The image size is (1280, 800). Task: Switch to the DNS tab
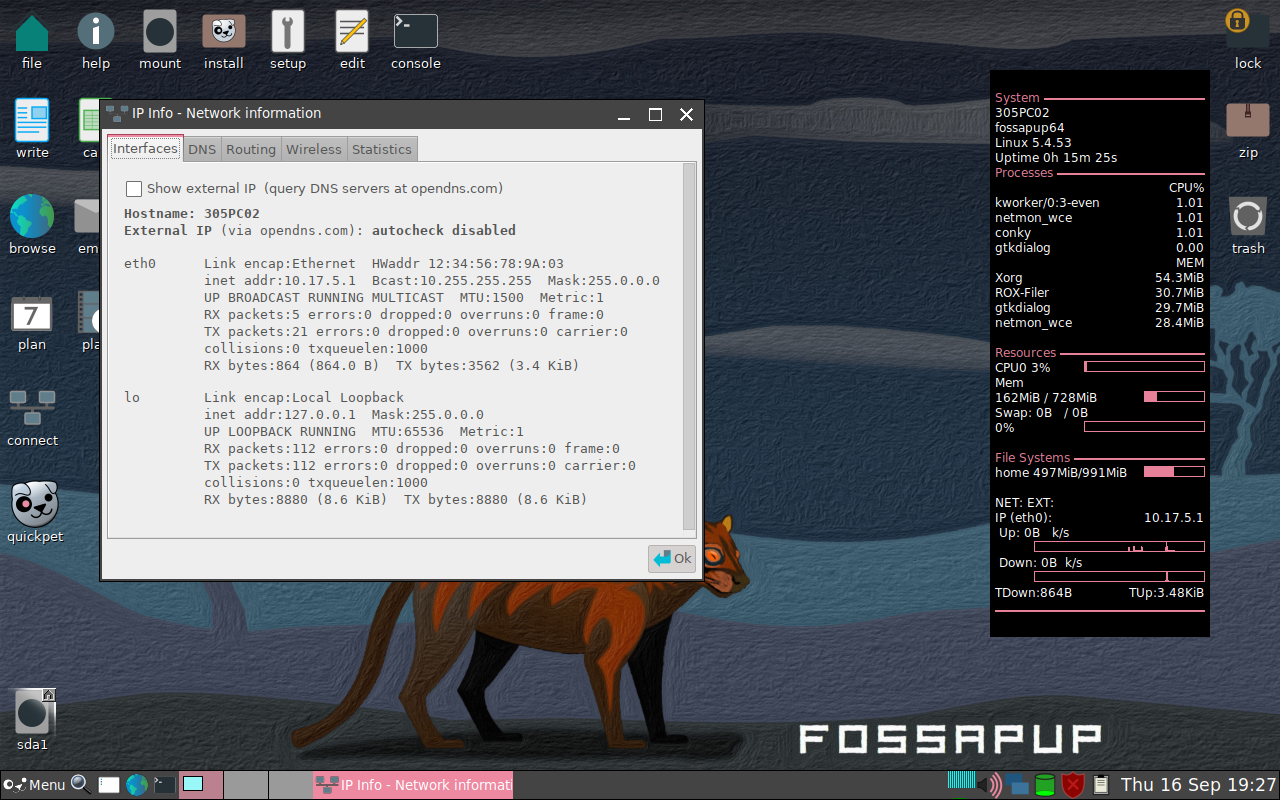pos(202,149)
